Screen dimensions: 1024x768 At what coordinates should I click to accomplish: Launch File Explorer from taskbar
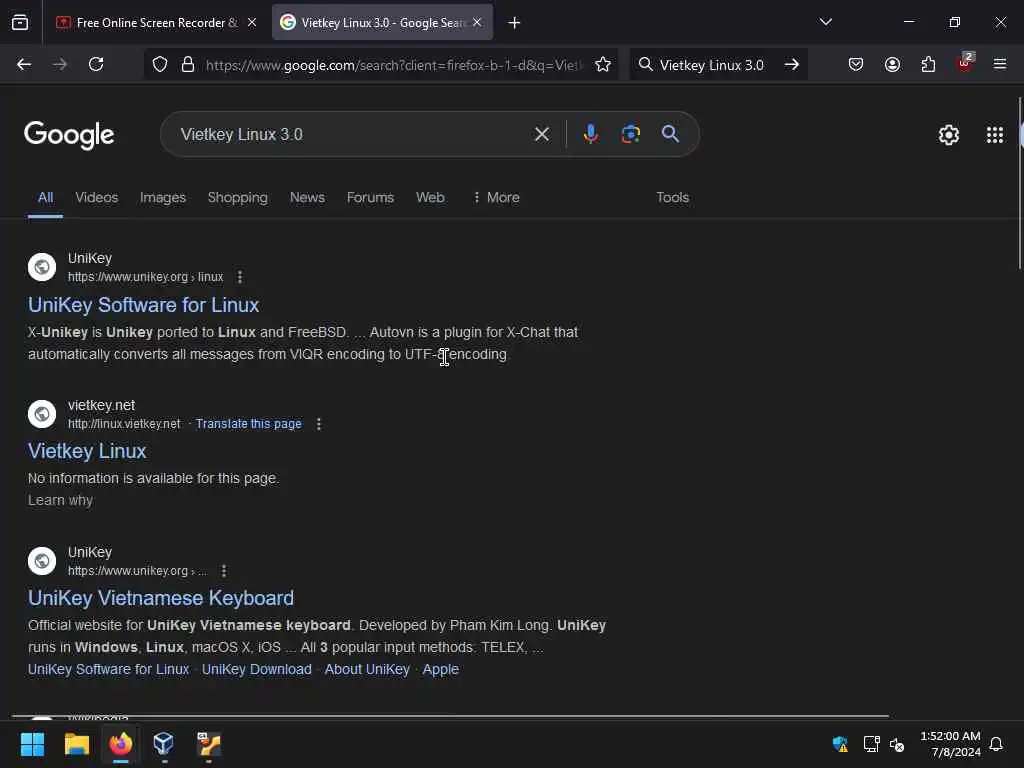76,744
